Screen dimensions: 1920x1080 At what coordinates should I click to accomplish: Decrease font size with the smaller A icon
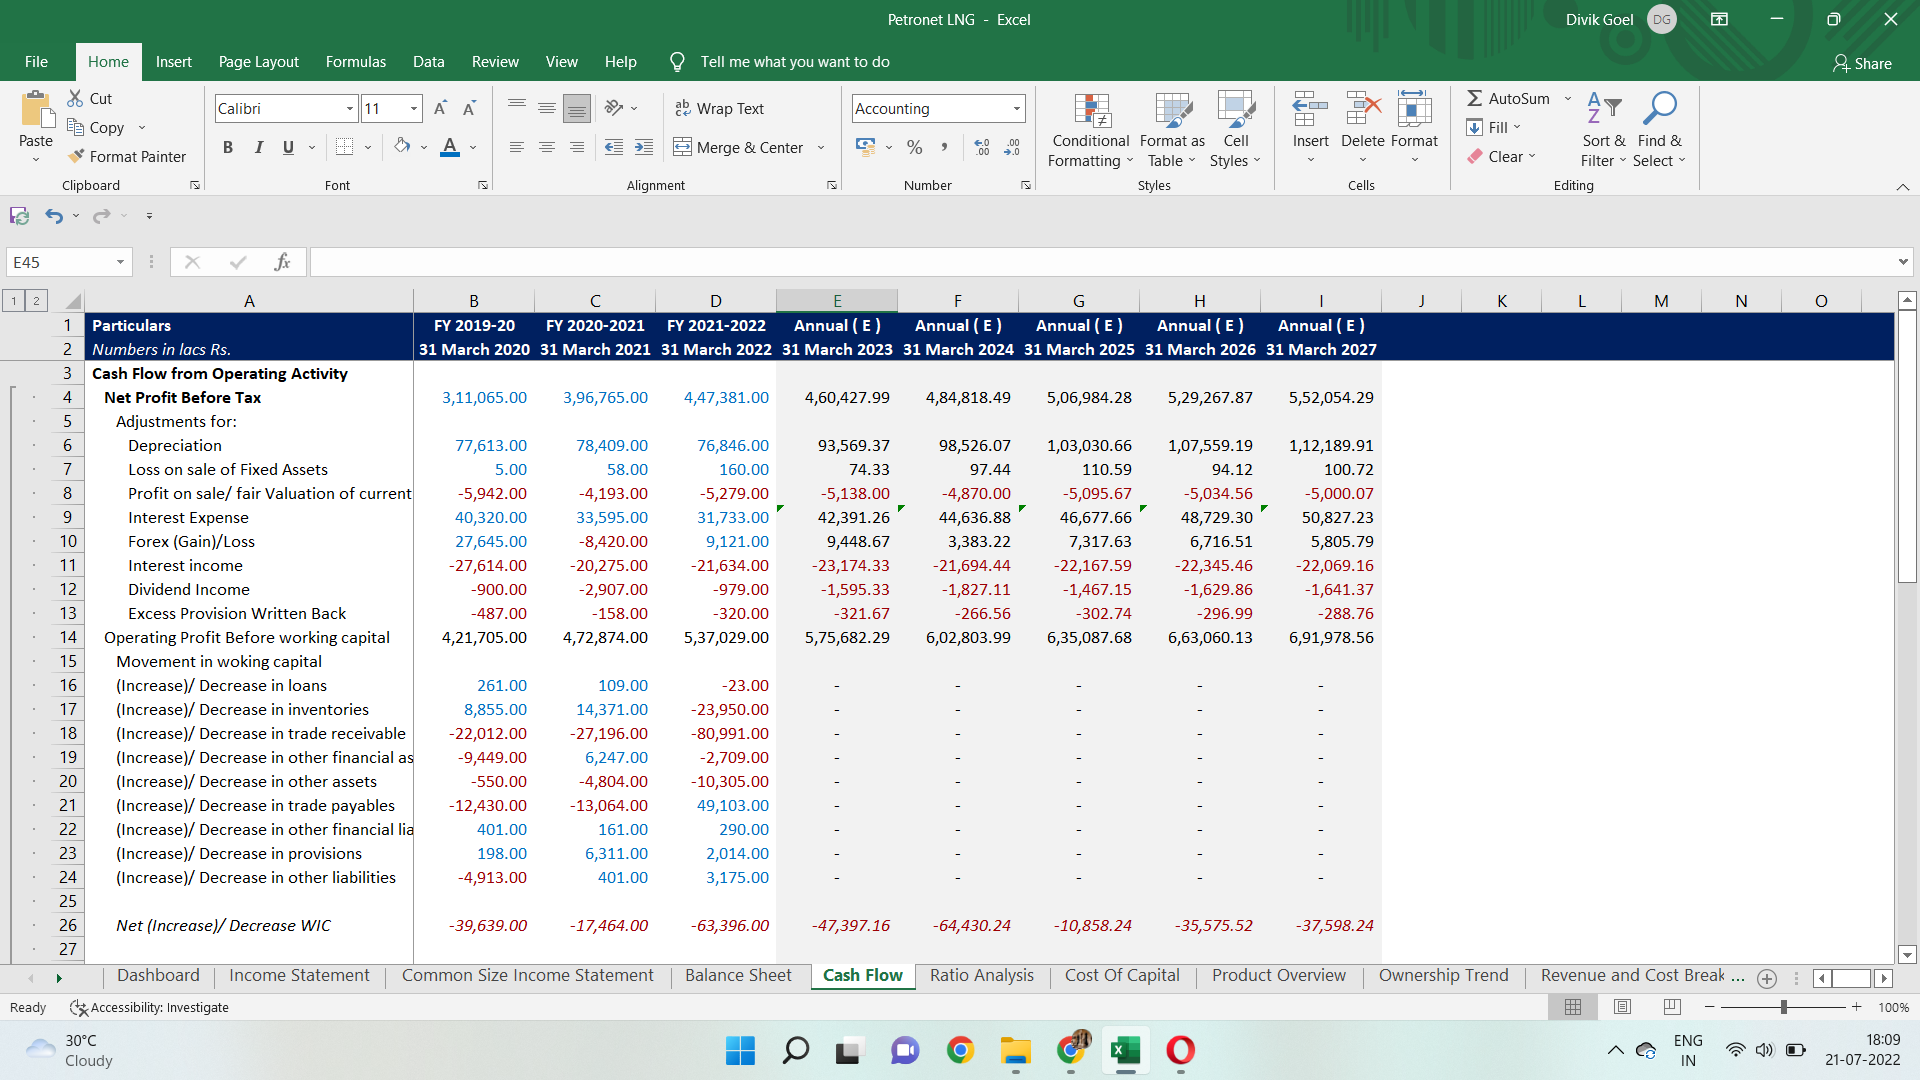click(469, 108)
